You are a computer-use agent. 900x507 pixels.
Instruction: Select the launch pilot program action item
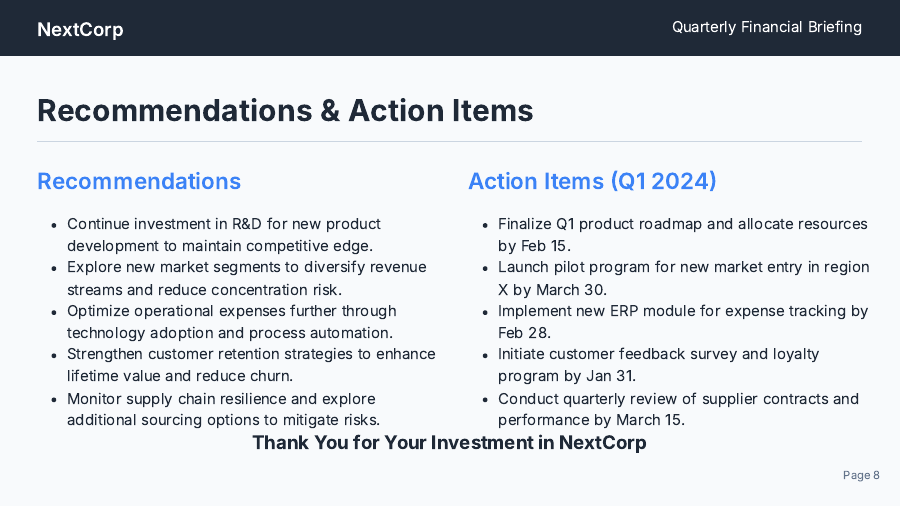(683, 278)
